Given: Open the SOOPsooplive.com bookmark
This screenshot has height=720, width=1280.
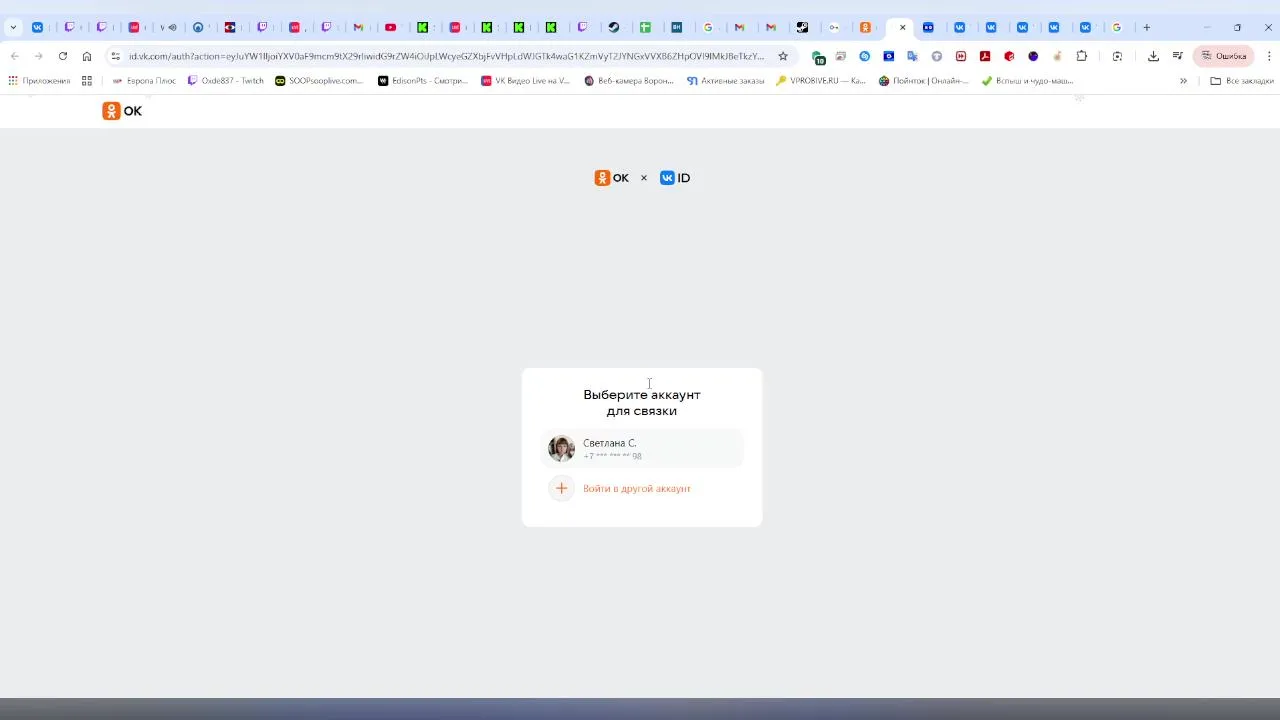Looking at the screenshot, I should (x=319, y=81).
